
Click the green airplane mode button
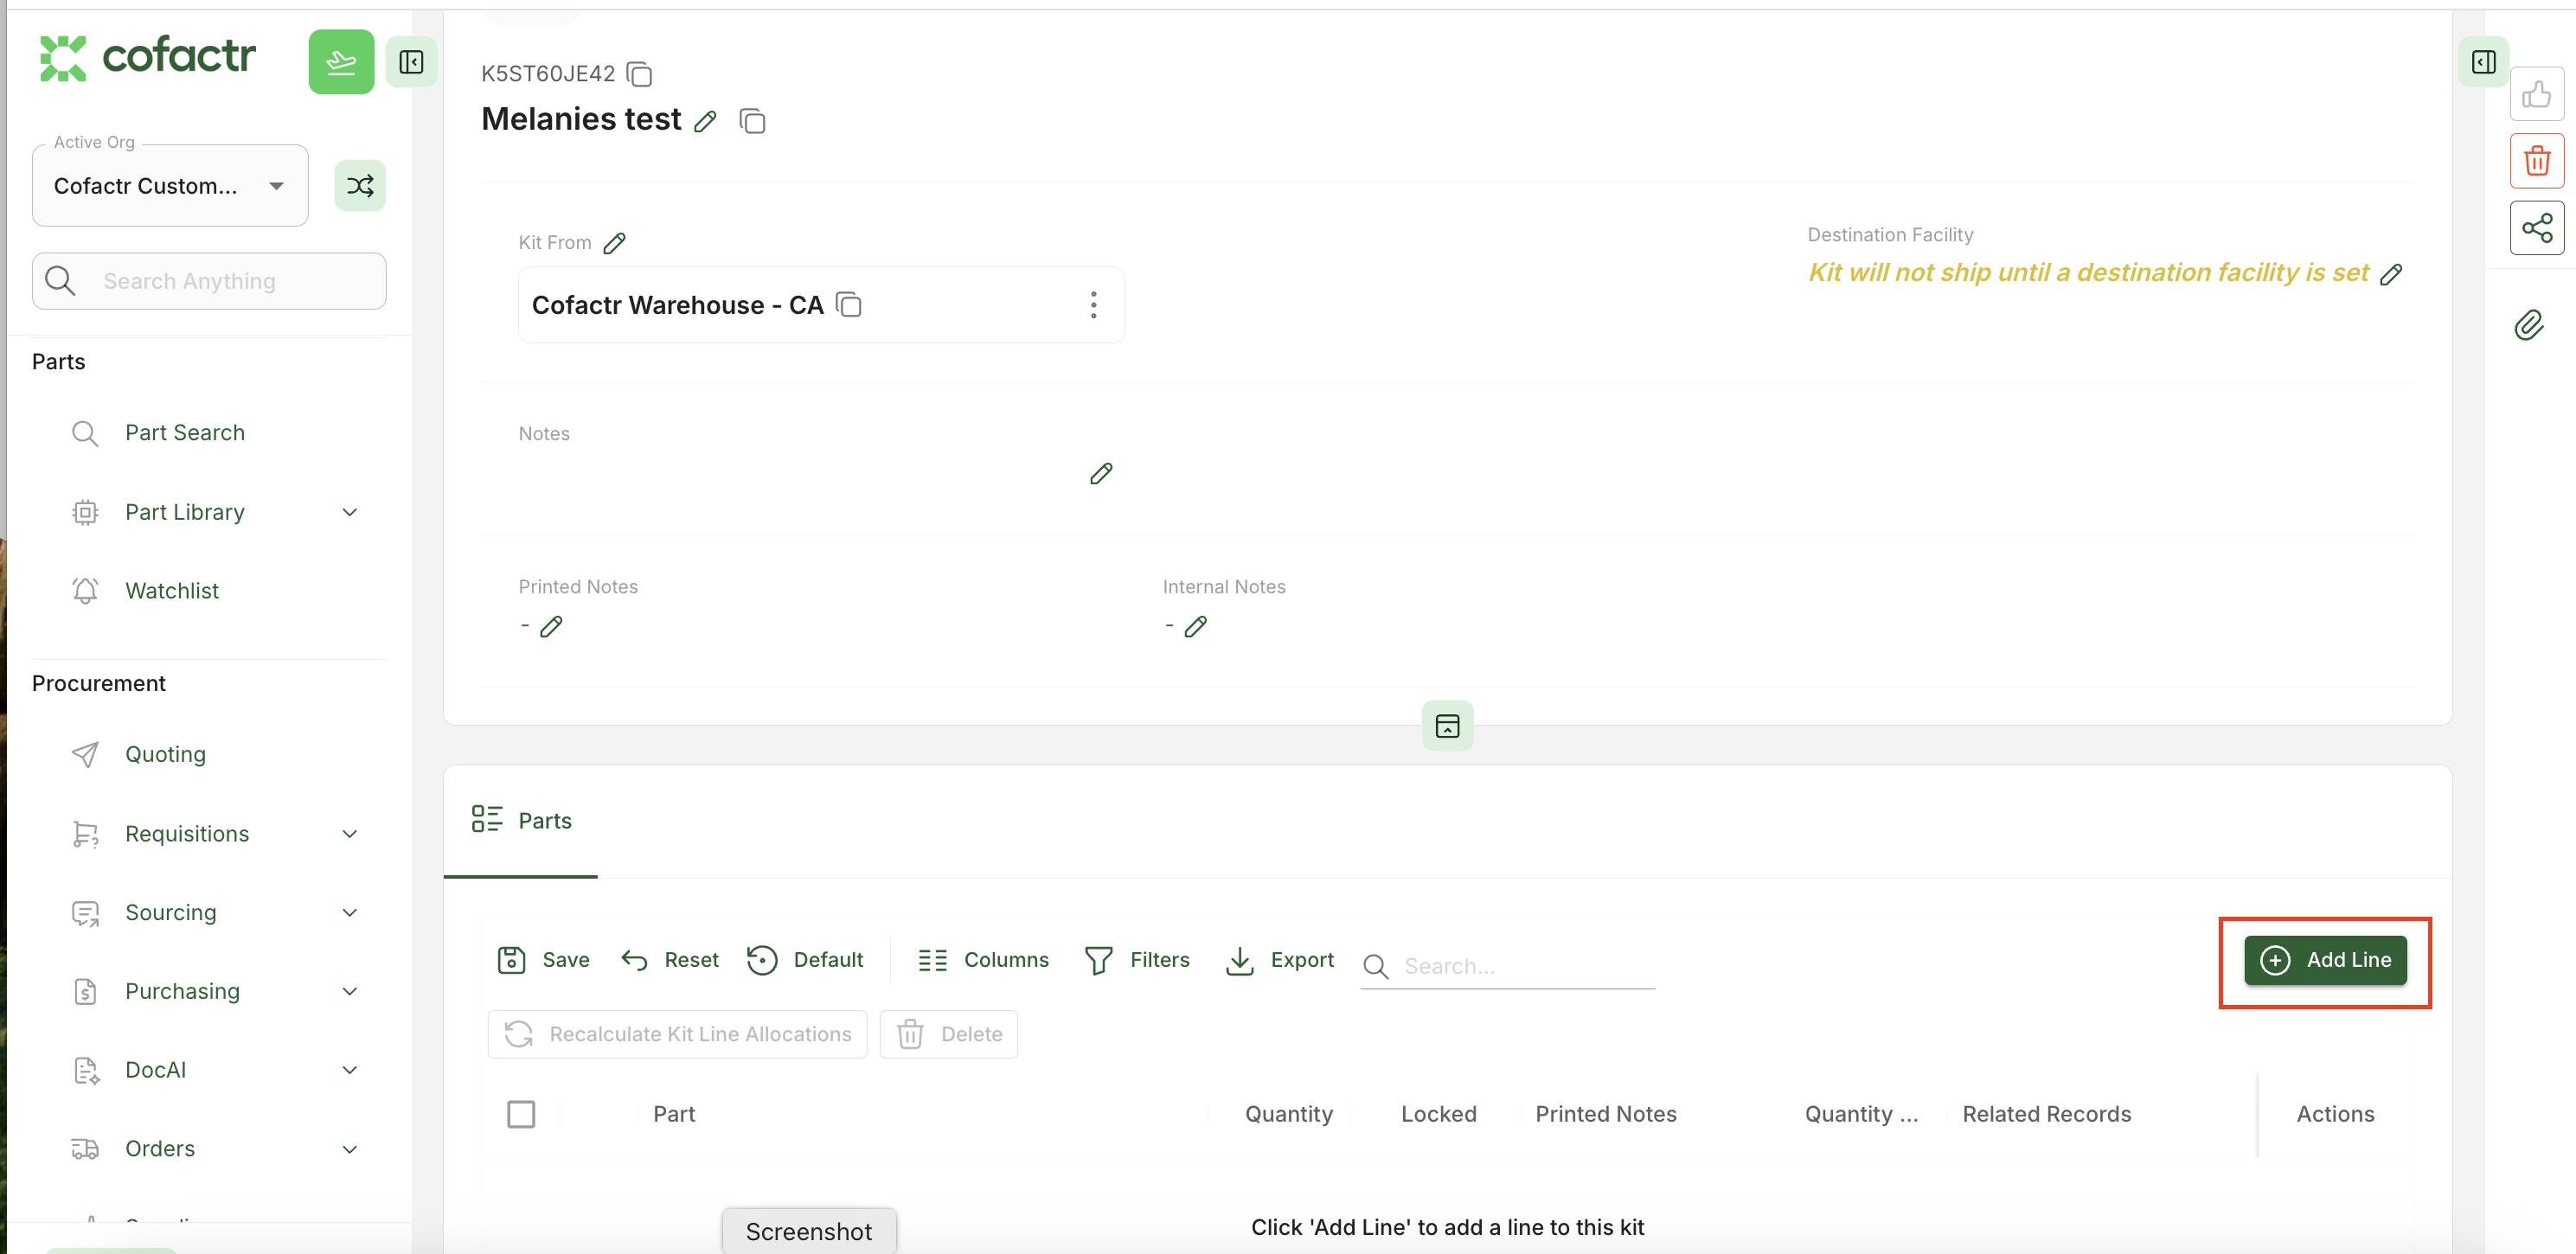[341, 62]
